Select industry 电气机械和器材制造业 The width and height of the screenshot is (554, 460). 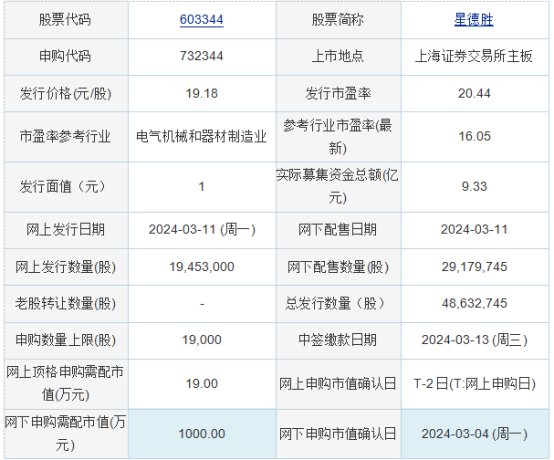pos(201,136)
